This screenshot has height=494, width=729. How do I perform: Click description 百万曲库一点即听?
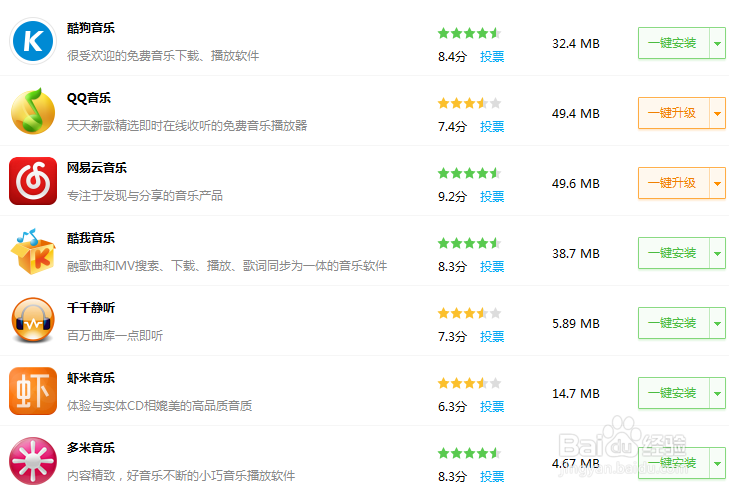click(115, 336)
